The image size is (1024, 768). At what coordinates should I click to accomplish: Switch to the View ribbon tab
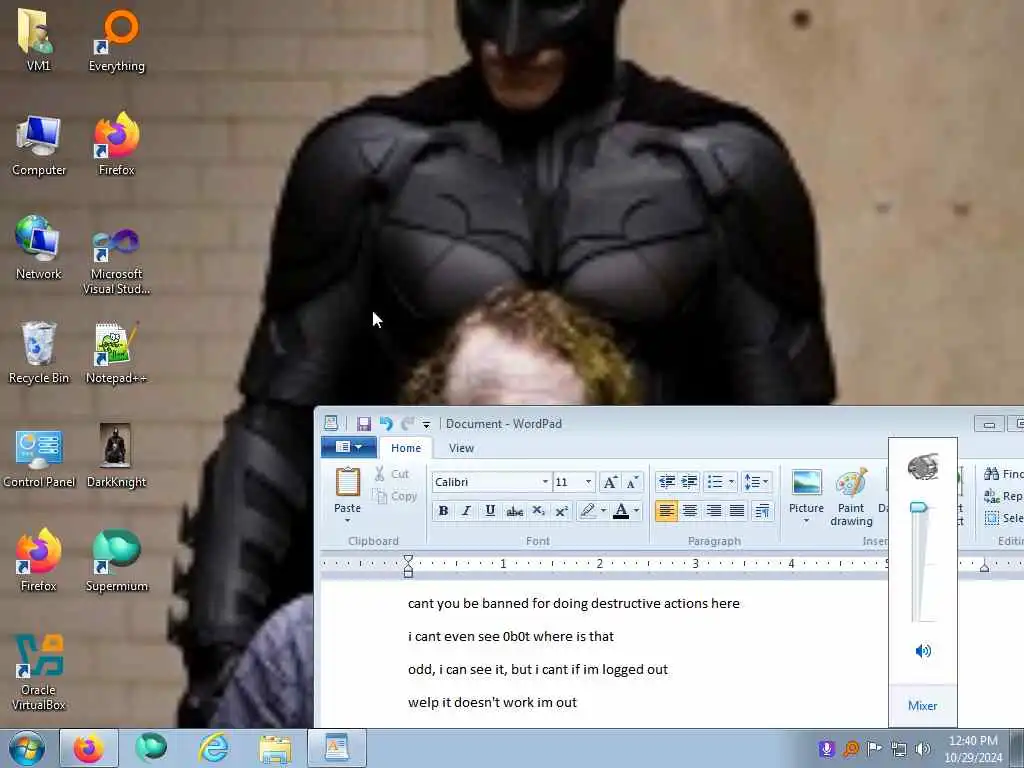coord(461,448)
